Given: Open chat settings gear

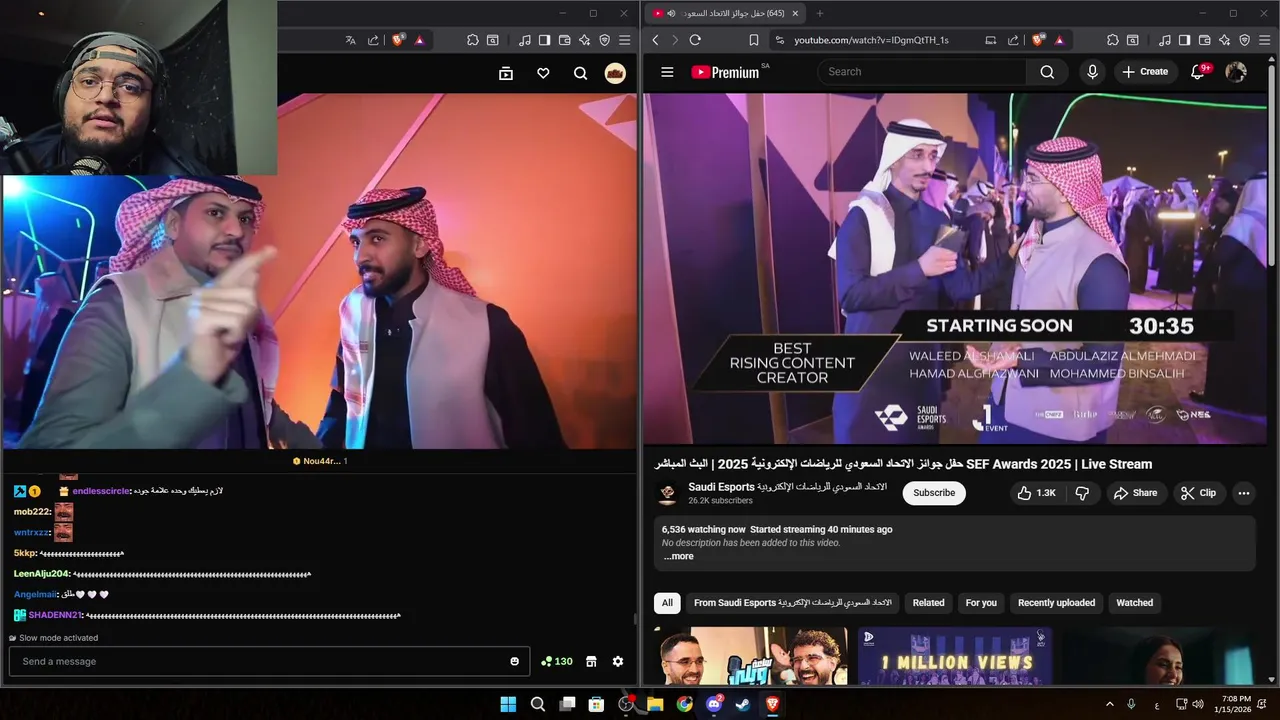Looking at the screenshot, I should tap(618, 661).
